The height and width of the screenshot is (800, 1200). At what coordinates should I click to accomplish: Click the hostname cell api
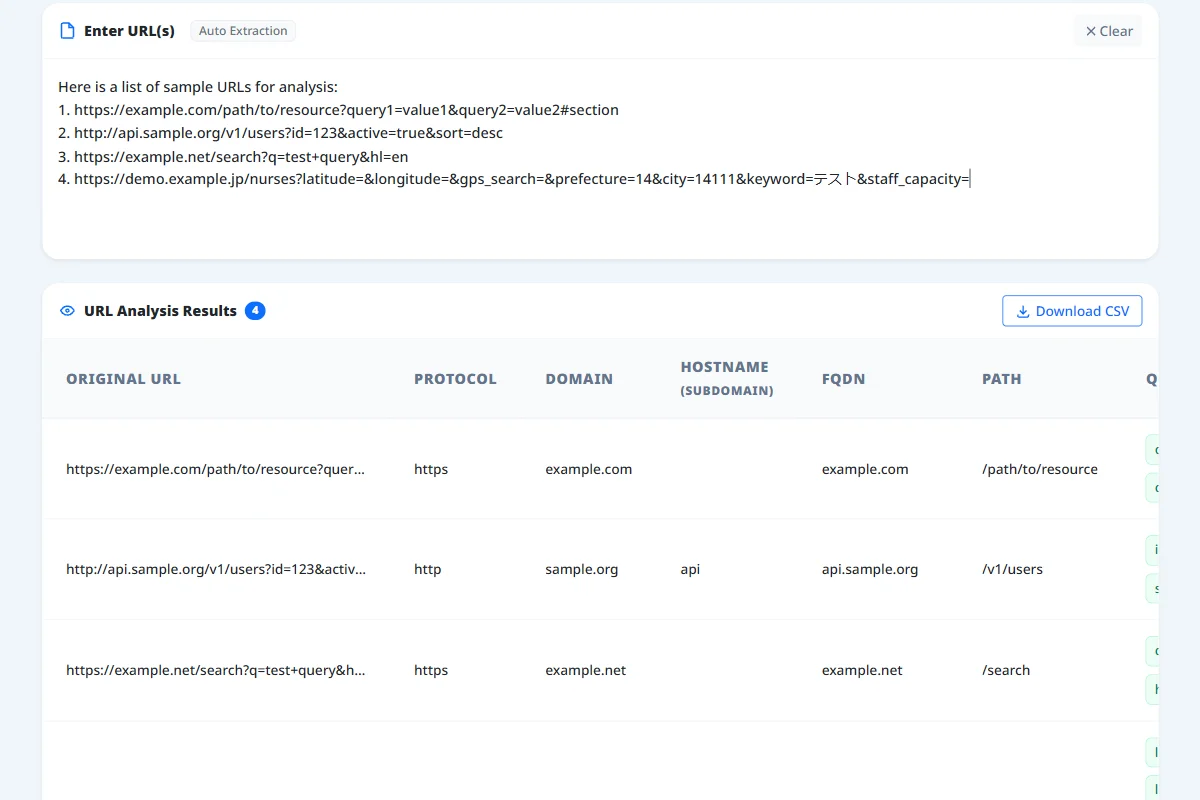690,569
